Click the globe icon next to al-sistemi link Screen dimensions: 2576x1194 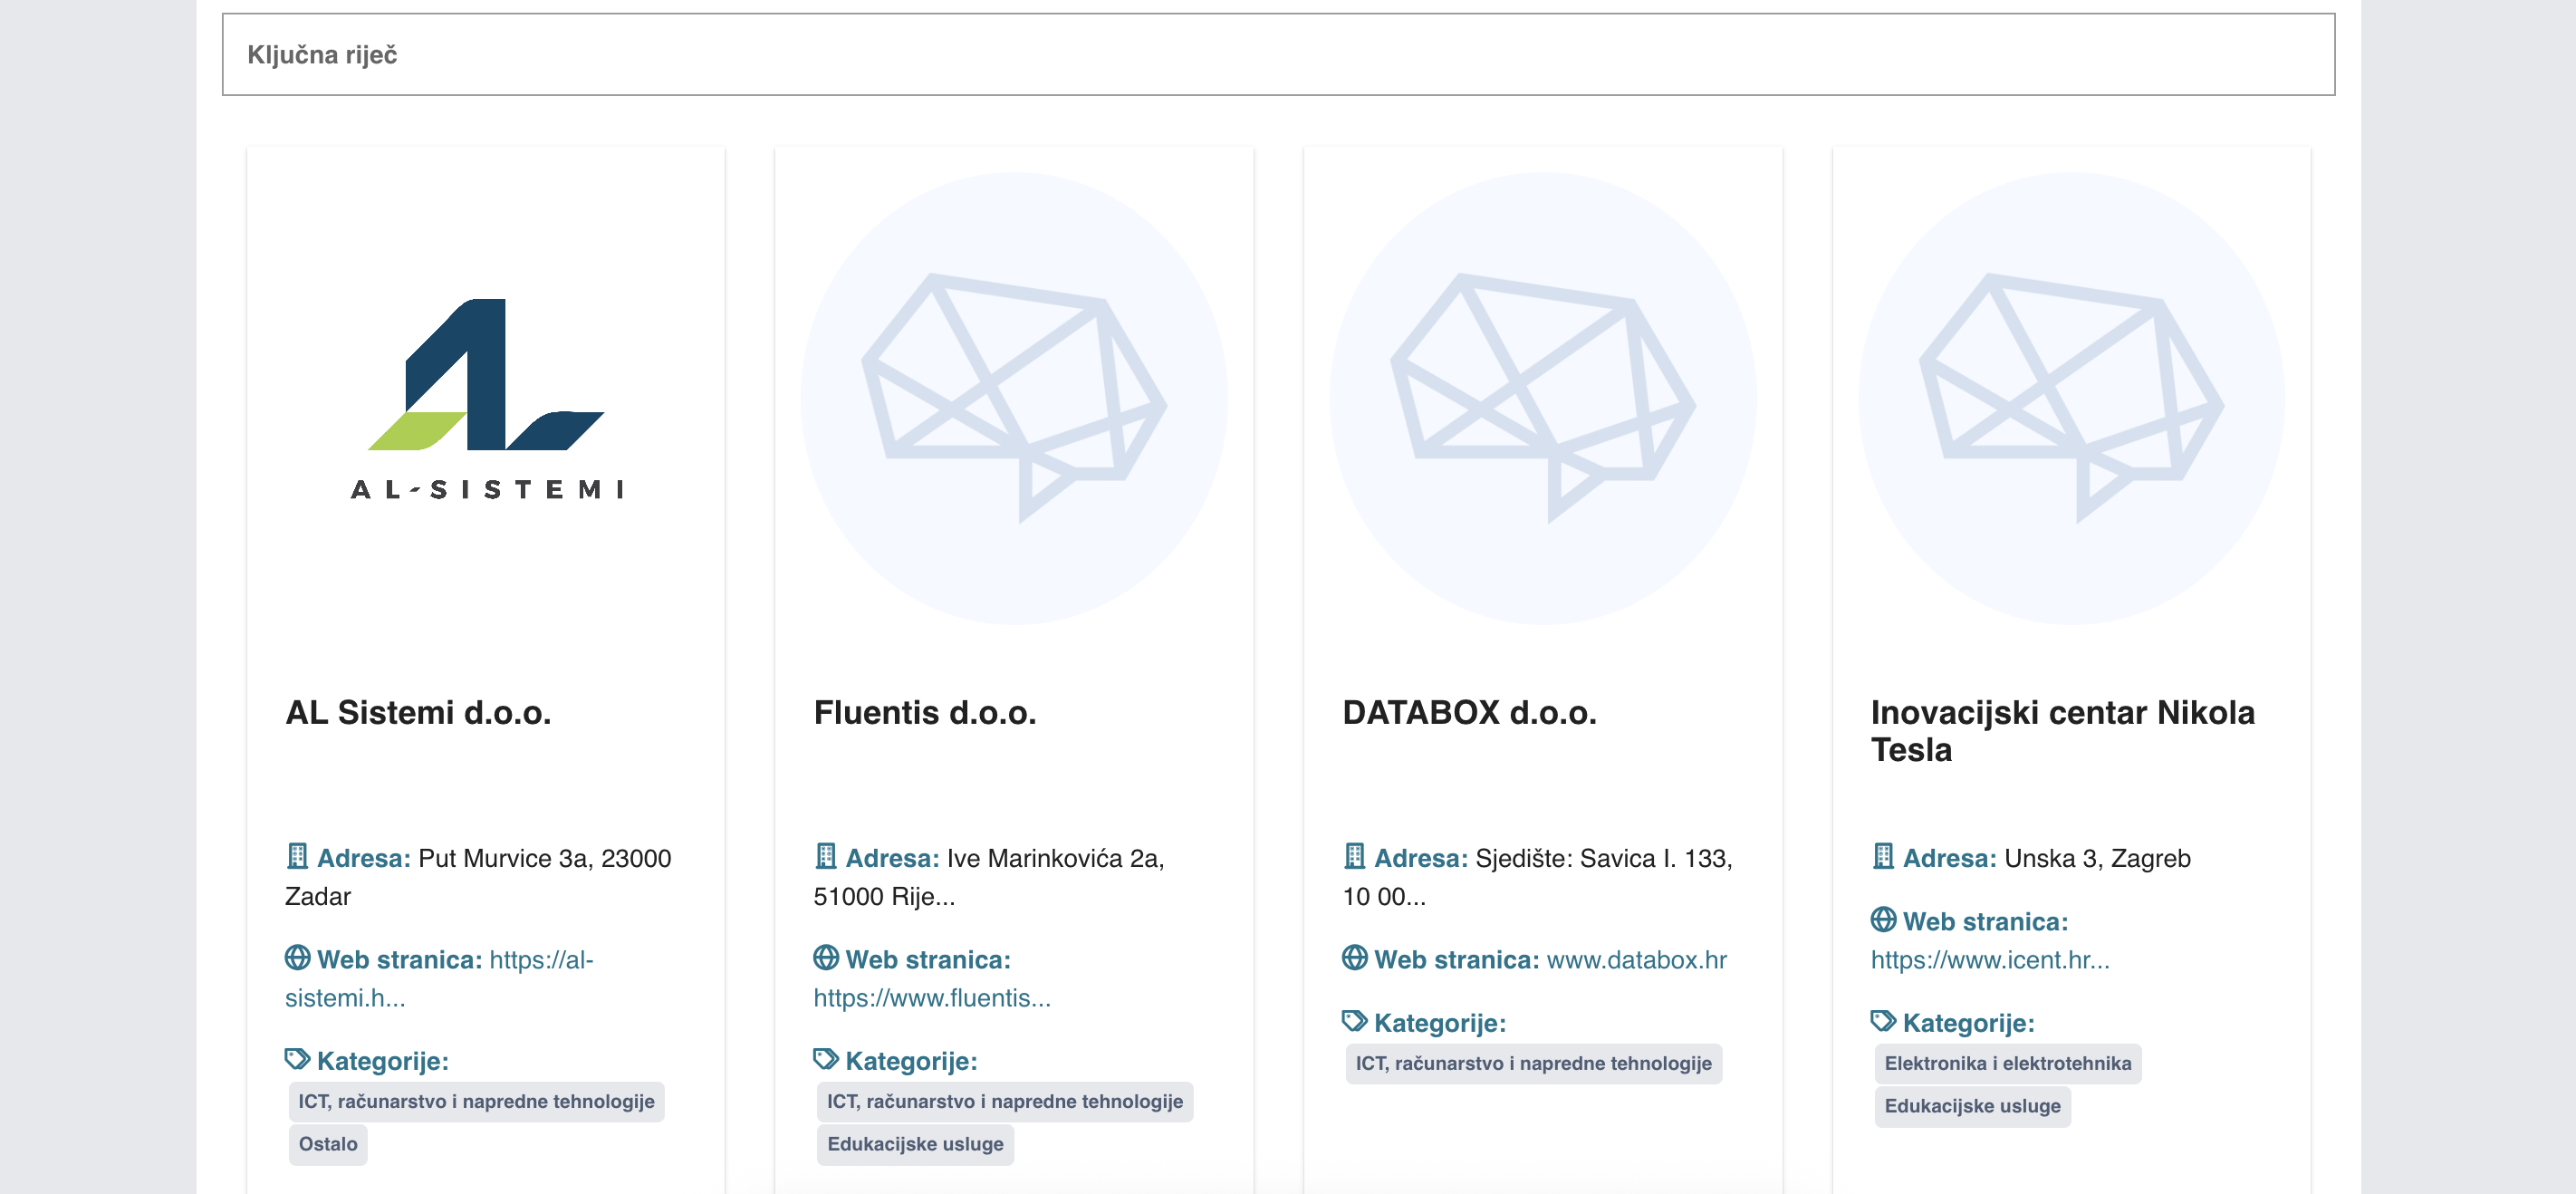[297, 958]
